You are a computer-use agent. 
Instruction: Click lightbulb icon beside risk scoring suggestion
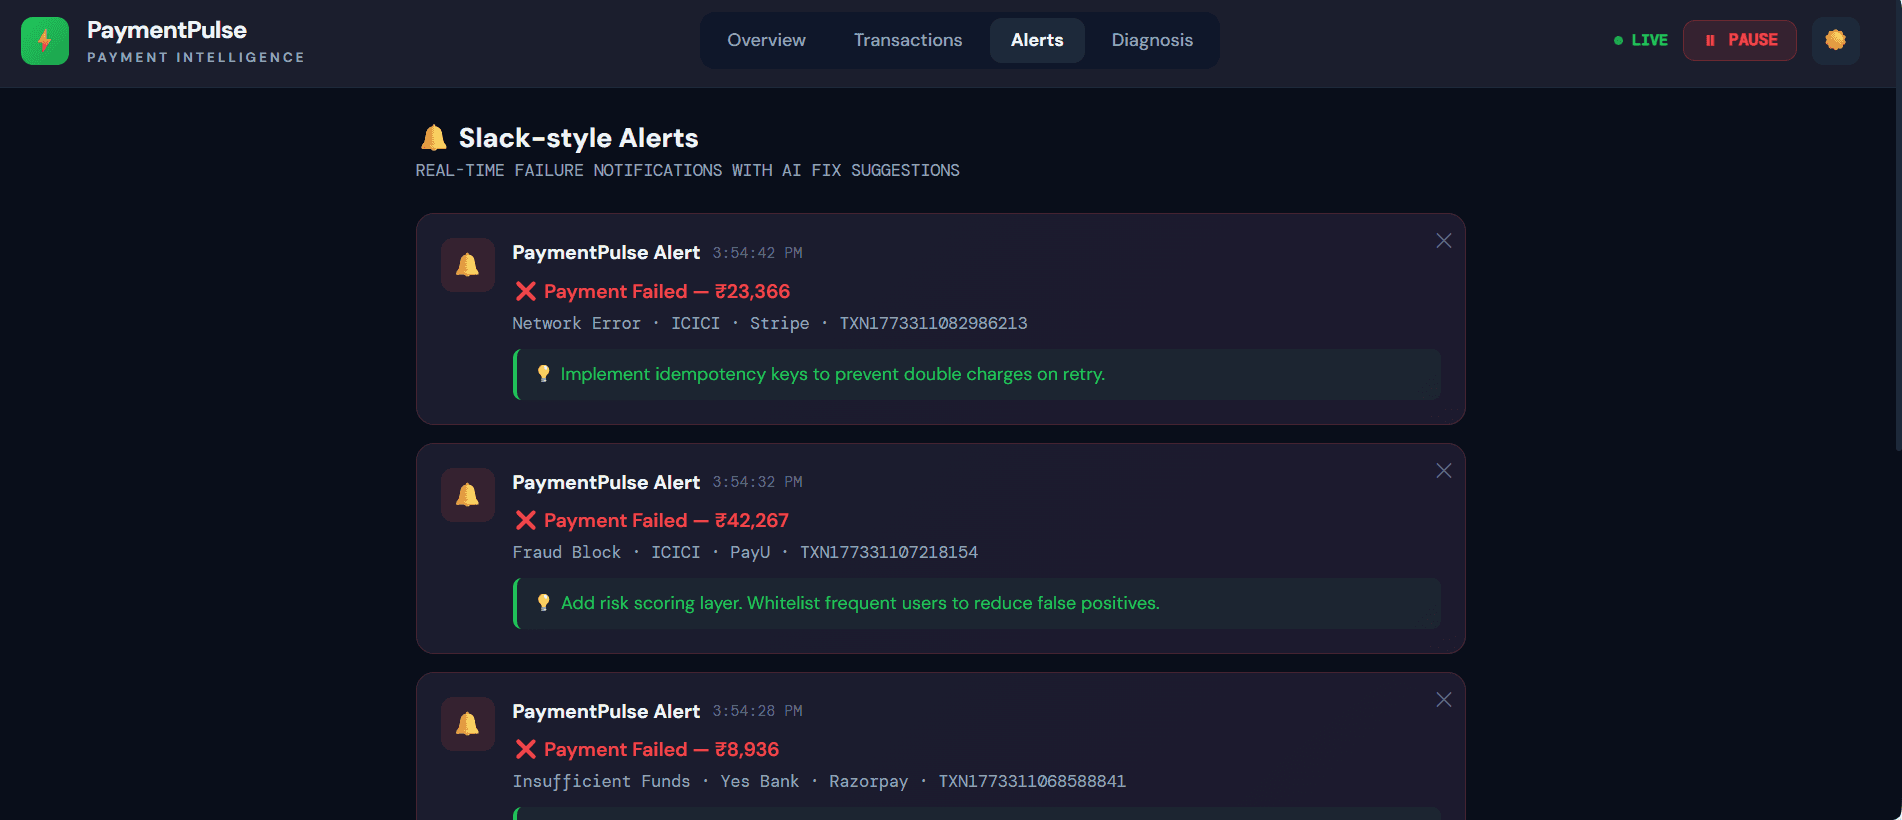click(543, 603)
